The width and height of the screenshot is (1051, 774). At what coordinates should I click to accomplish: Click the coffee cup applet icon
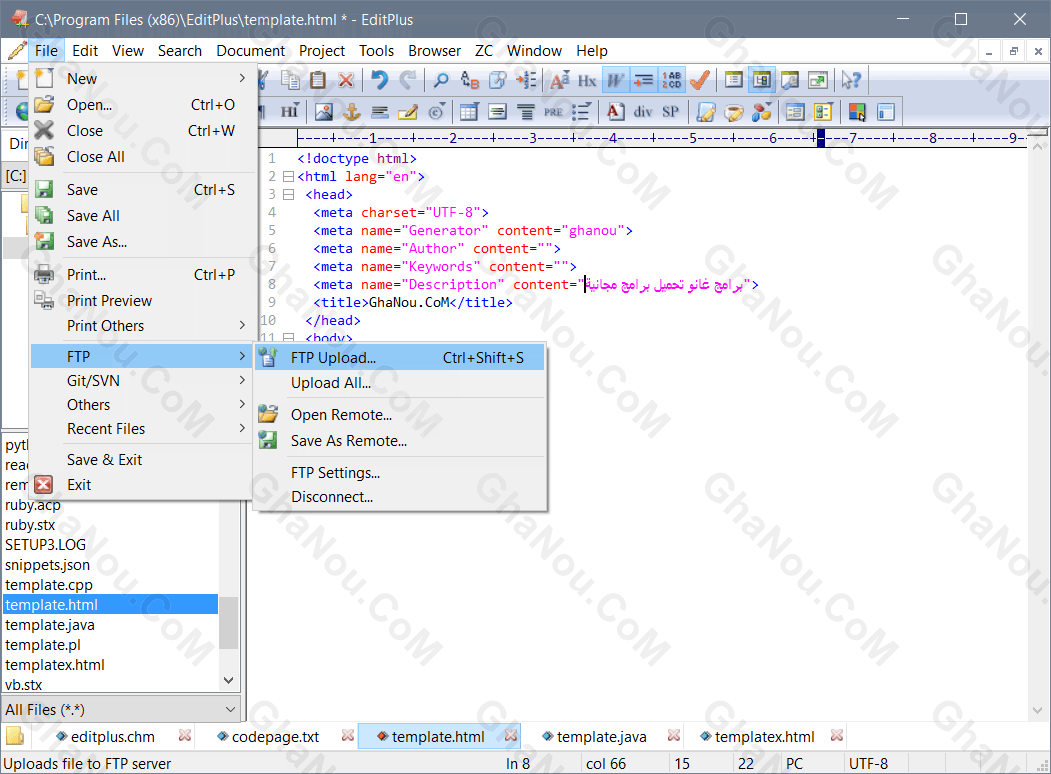733,112
